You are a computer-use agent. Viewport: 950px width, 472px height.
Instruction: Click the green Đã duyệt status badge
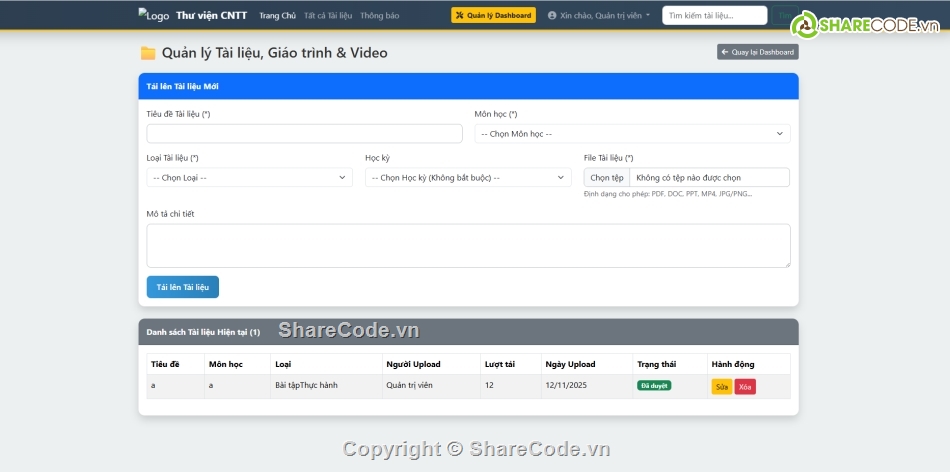click(x=654, y=386)
